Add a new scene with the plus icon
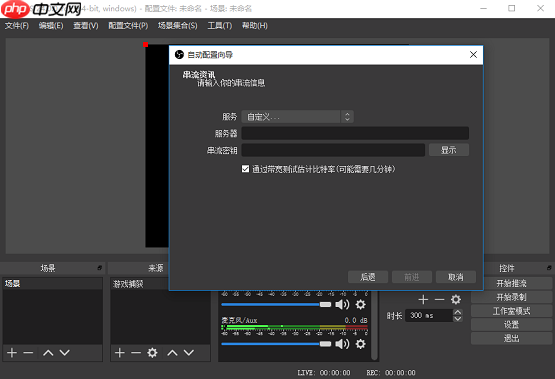This screenshot has height=379, width=555. point(12,352)
